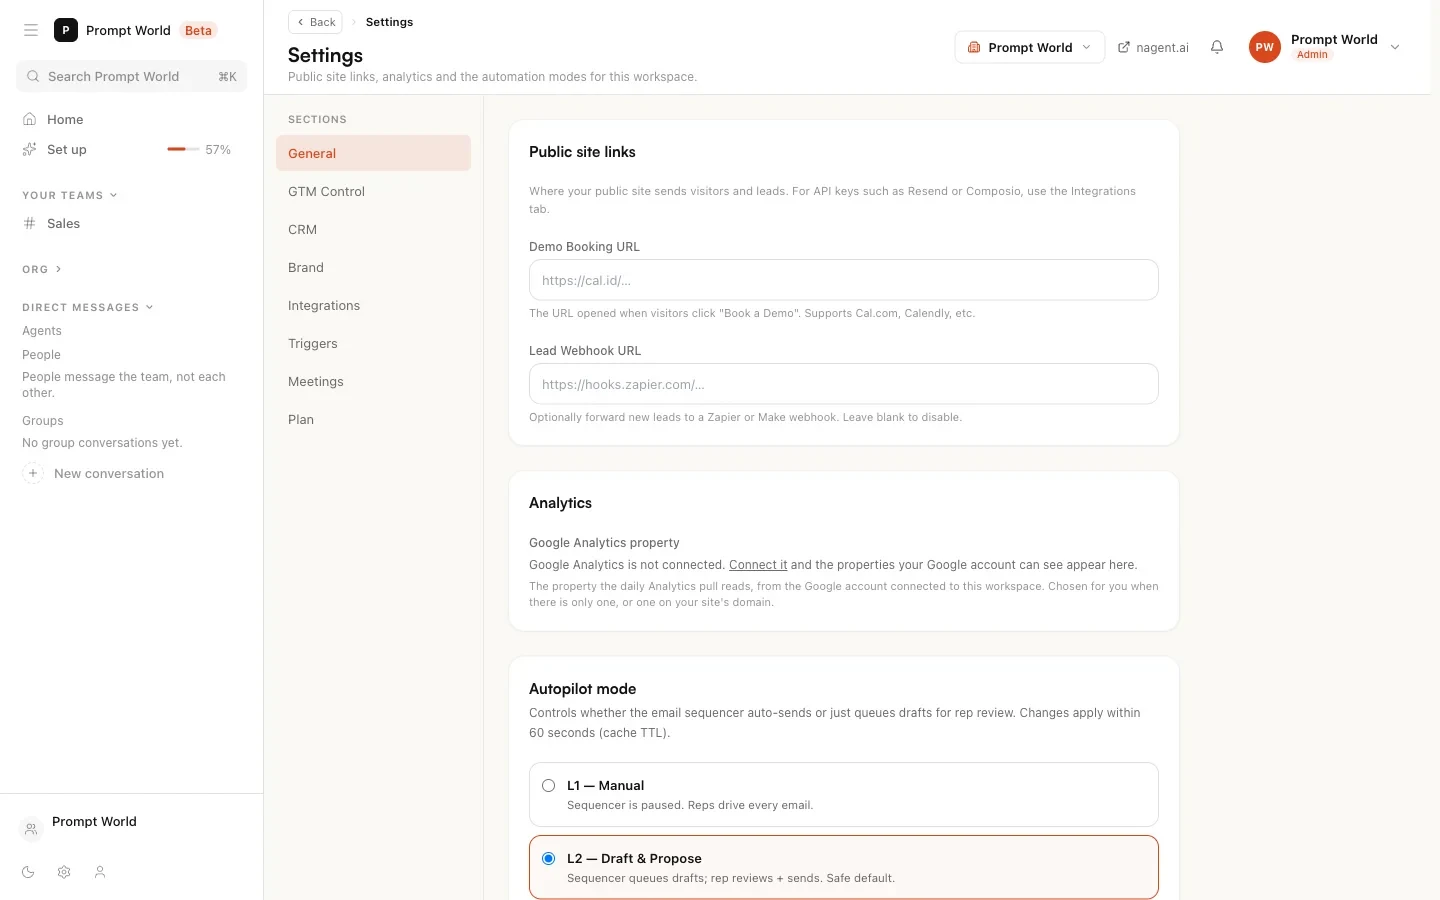Select the General section
The image size is (1440, 900).
click(373, 153)
